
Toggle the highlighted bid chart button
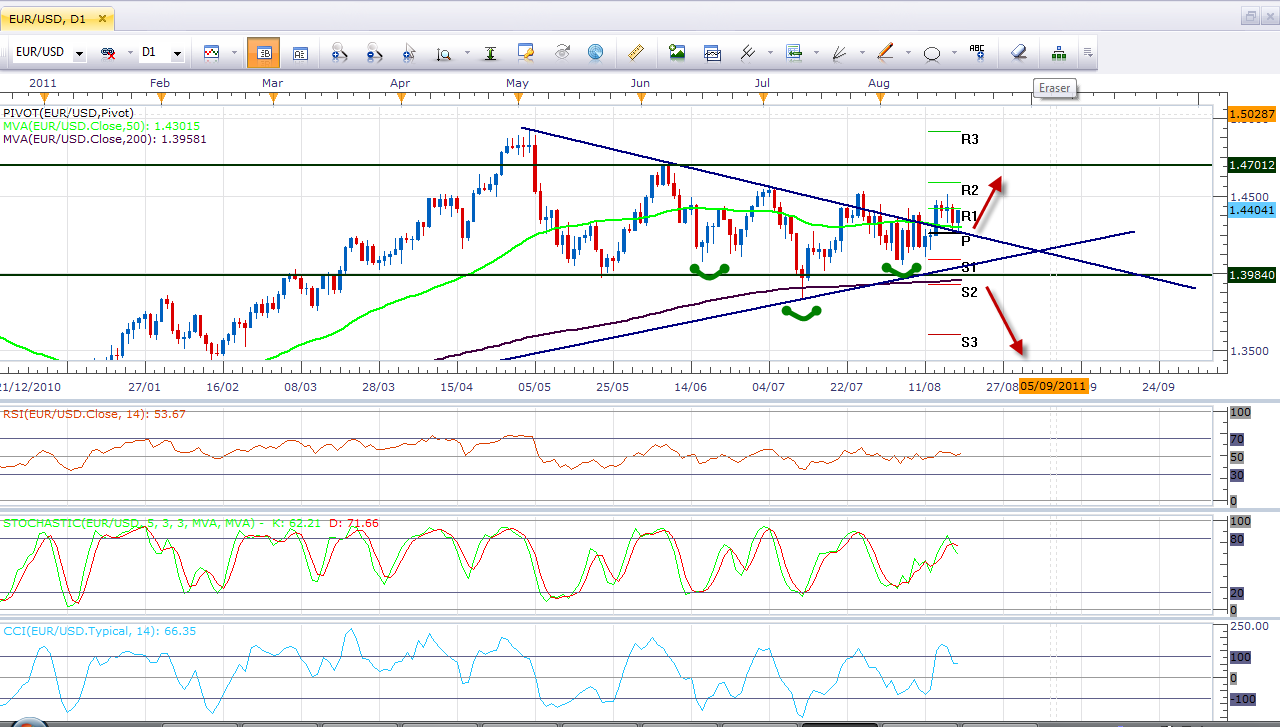263,52
